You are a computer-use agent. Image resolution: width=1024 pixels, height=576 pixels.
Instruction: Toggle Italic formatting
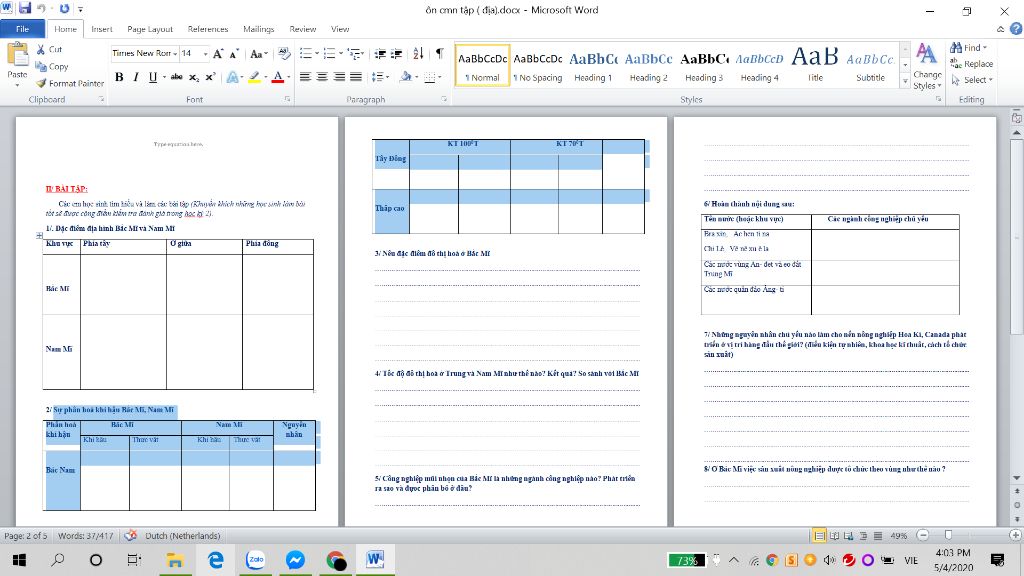point(136,77)
